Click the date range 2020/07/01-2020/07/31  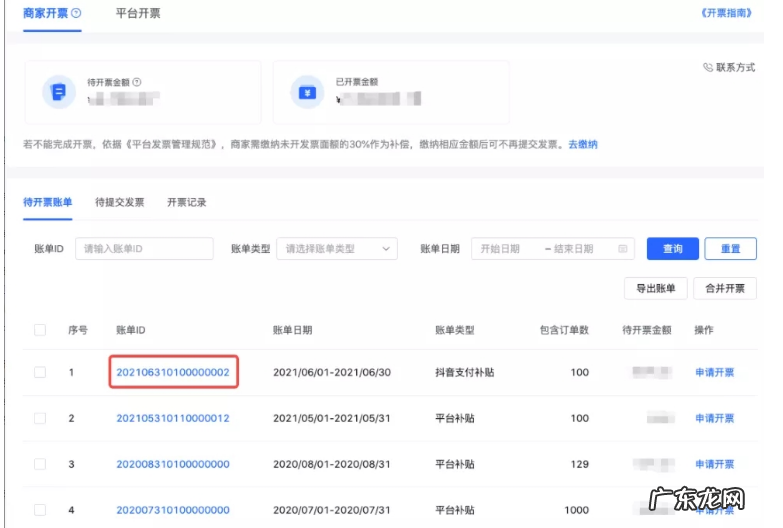tap(332, 510)
